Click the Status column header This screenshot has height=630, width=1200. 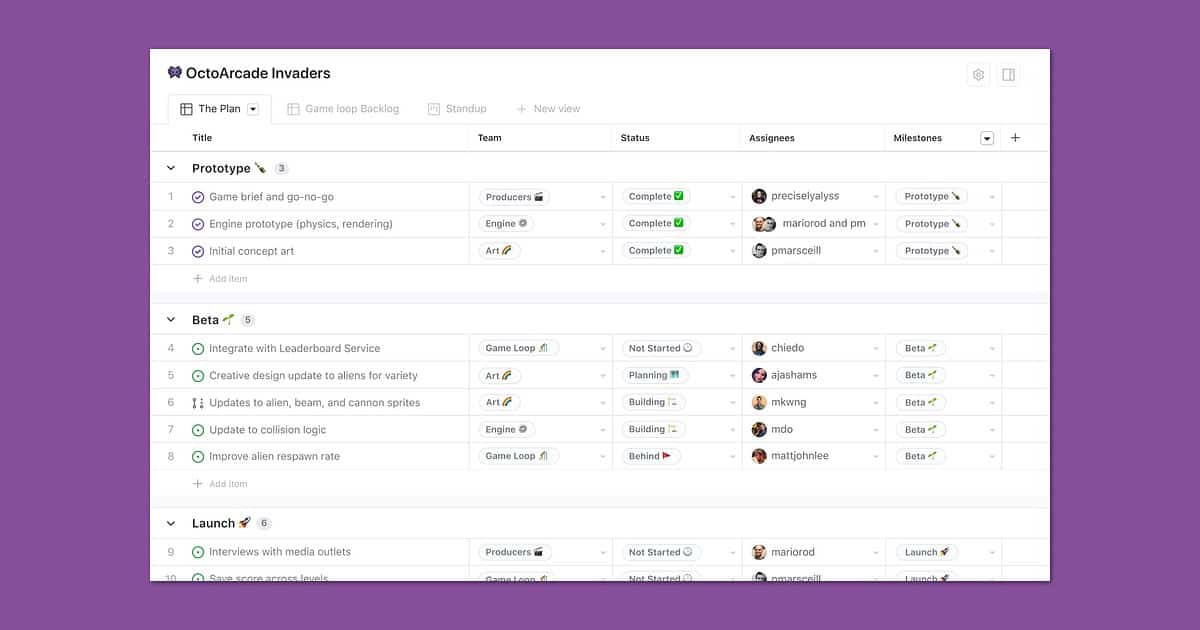(635, 138)
